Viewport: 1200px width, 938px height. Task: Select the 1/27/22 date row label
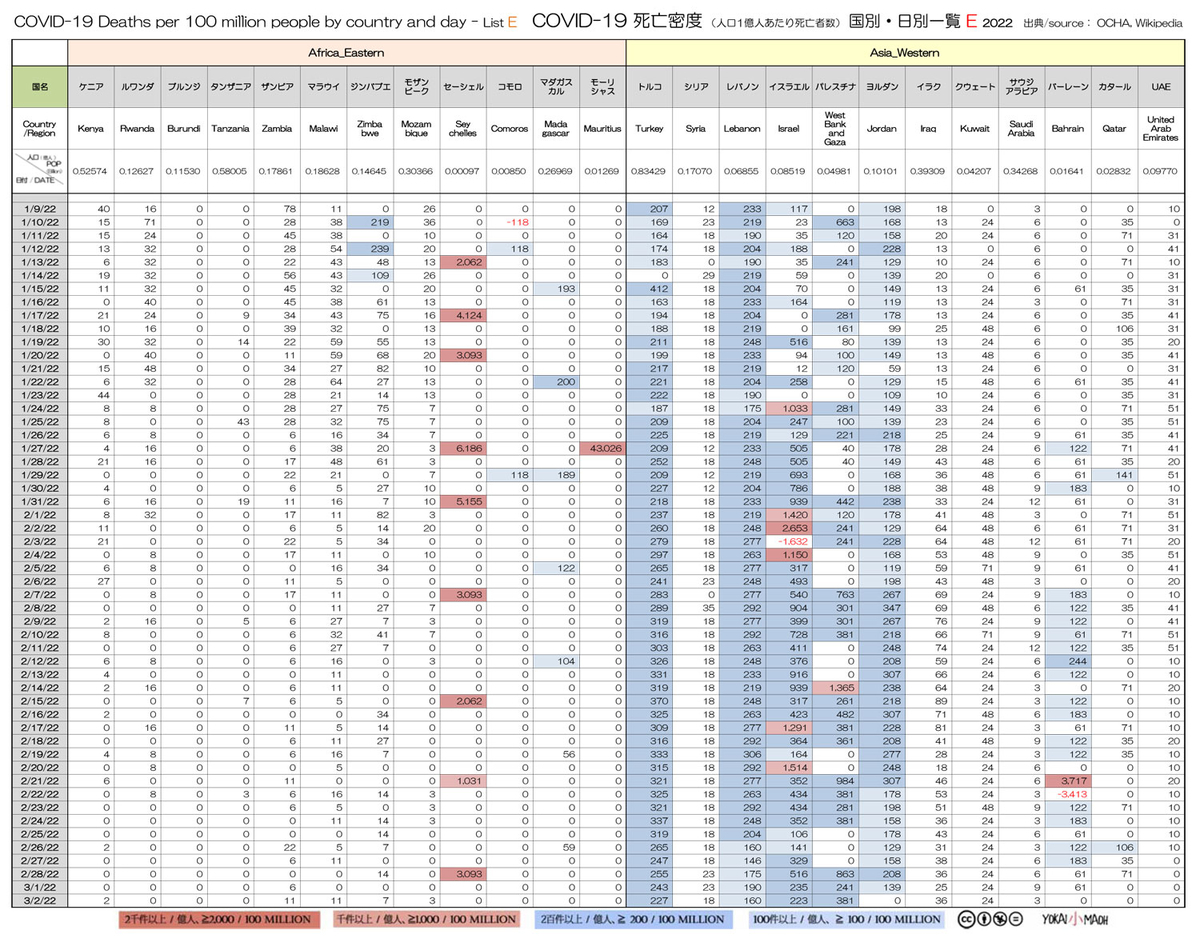(x=41, y=447)
